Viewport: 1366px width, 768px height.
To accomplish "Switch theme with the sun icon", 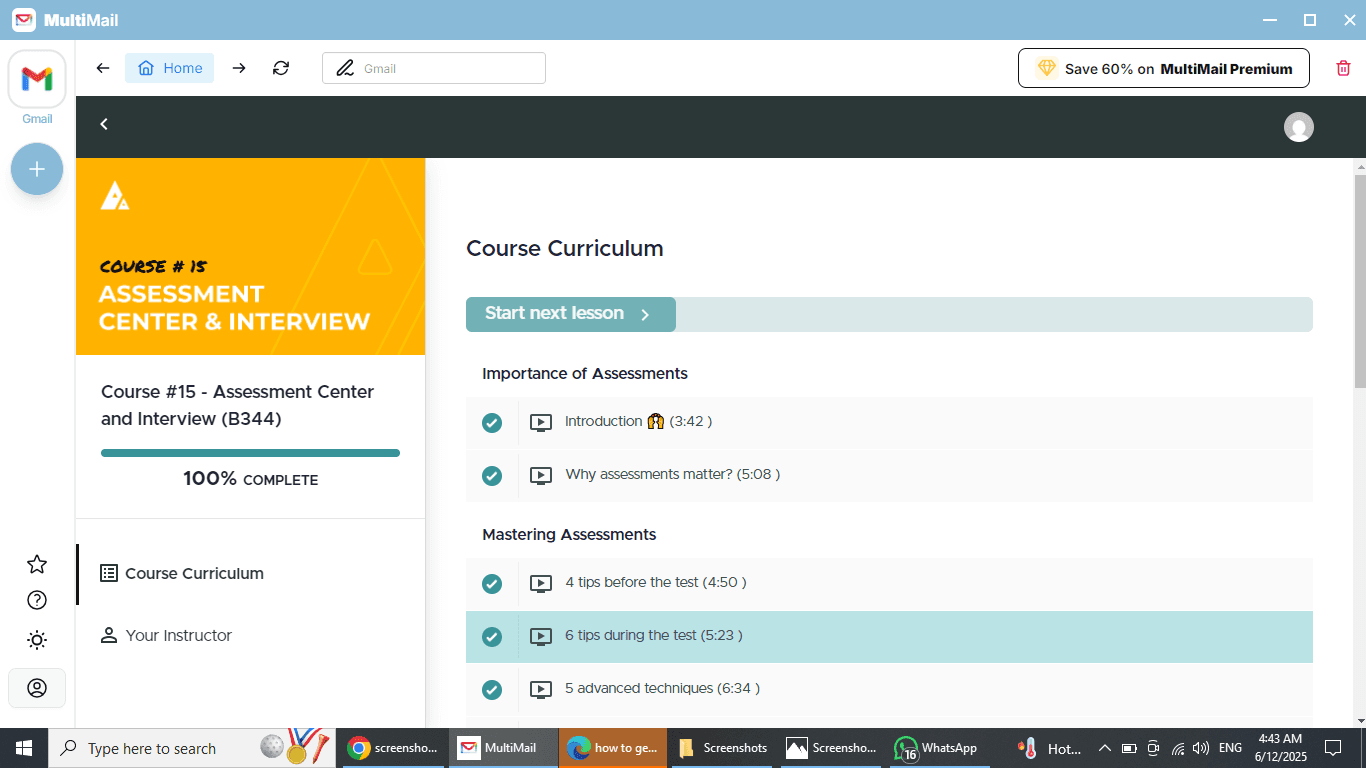I will coord(37,640).
